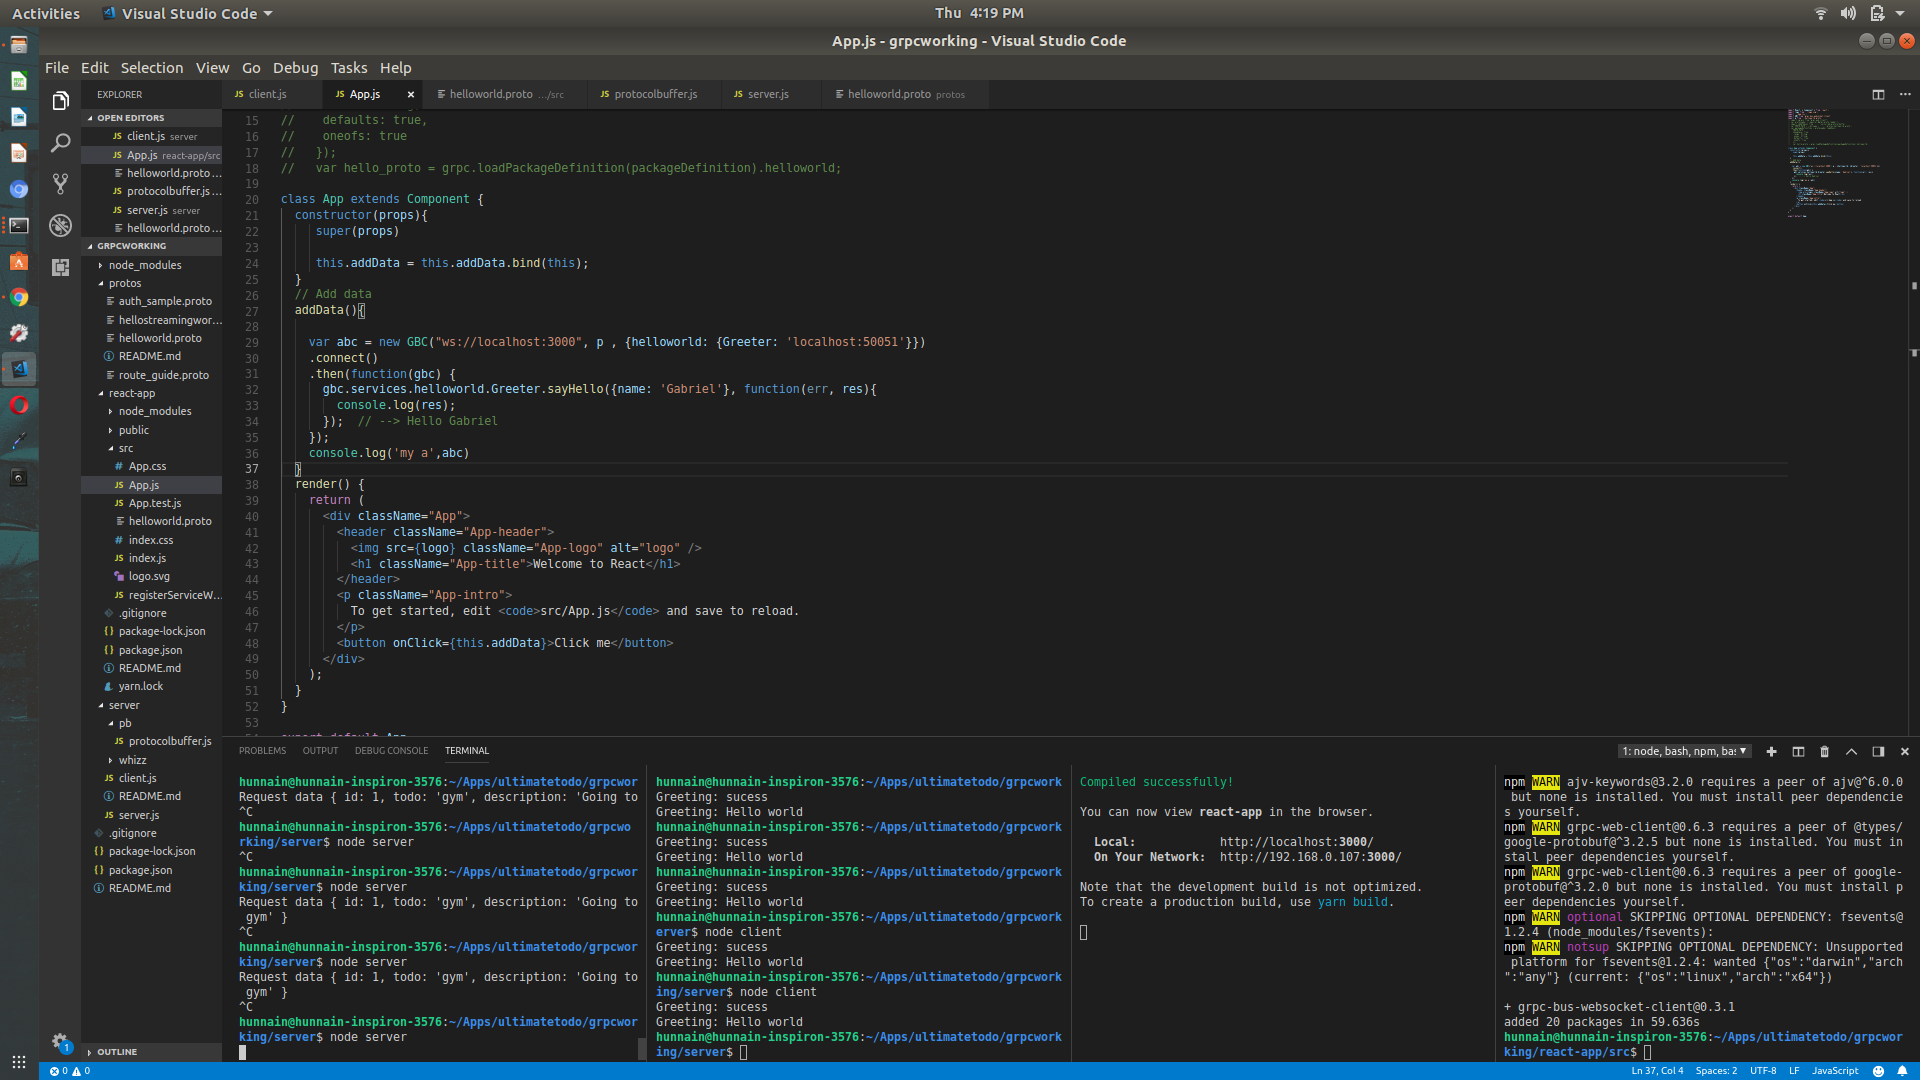Image resolution: width=1920 pixels, height=1080 pixels.
Task: Expand the OUTLINE section
Action: click(x=118, y=1051)
